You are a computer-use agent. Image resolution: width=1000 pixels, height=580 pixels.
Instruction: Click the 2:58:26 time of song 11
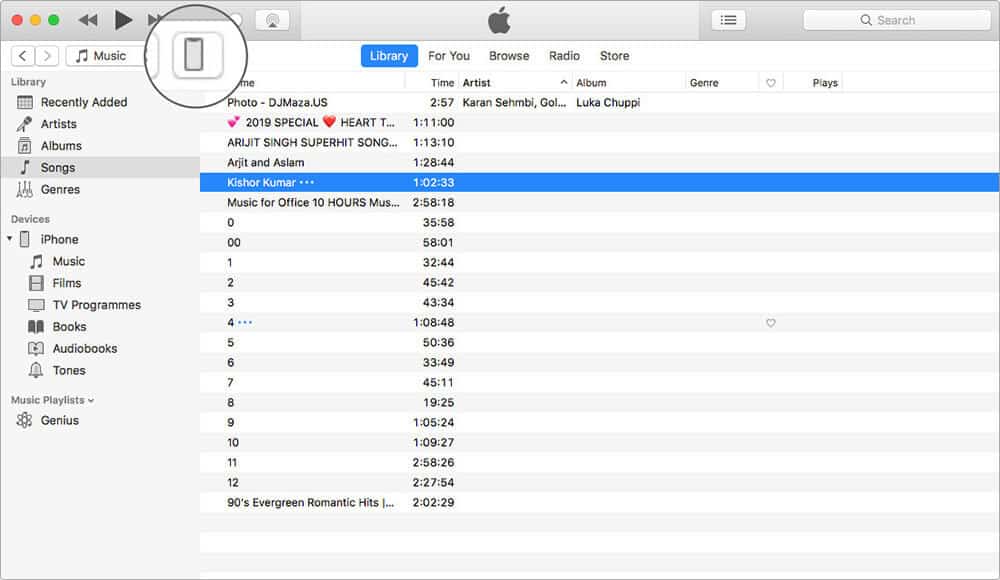click(433, 463)
